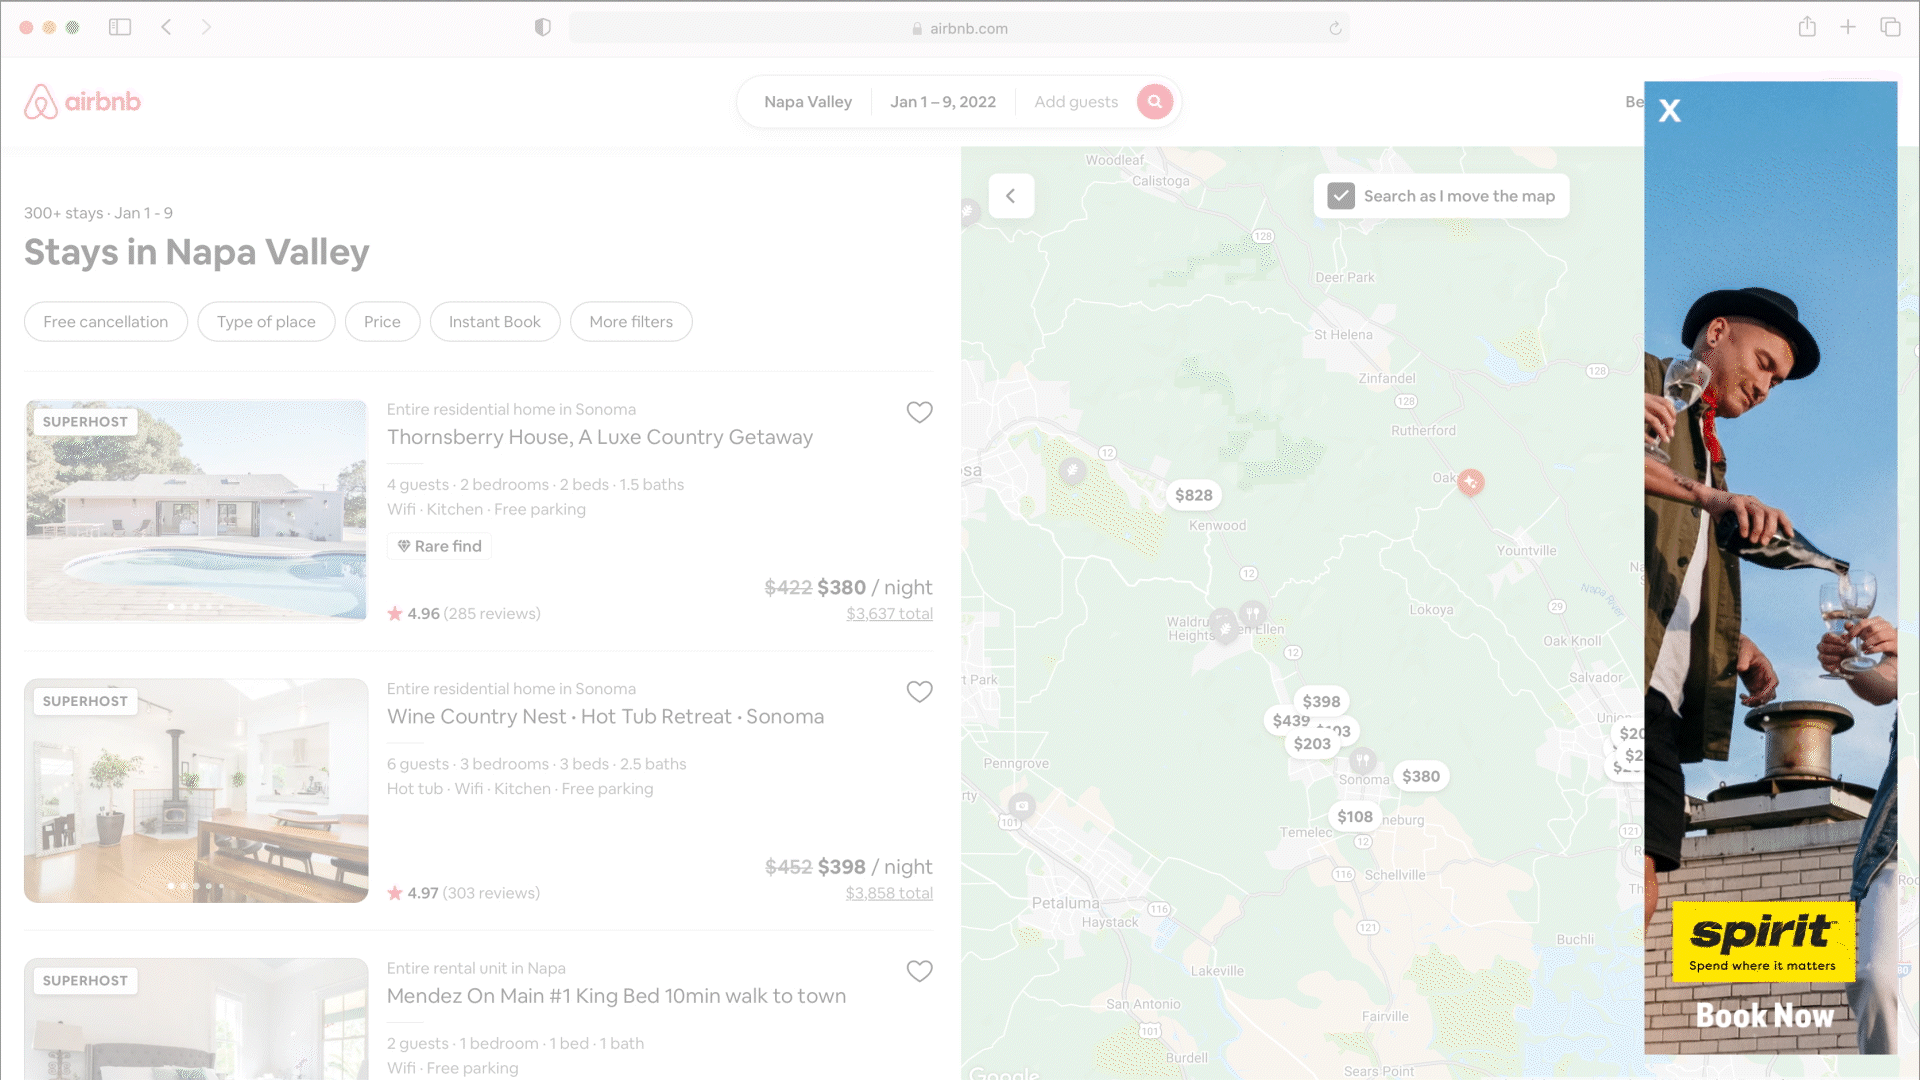Toggle Safari sidebar icon
The height and width of the screenshot is (1080, 1920).
tap(120, 27)
